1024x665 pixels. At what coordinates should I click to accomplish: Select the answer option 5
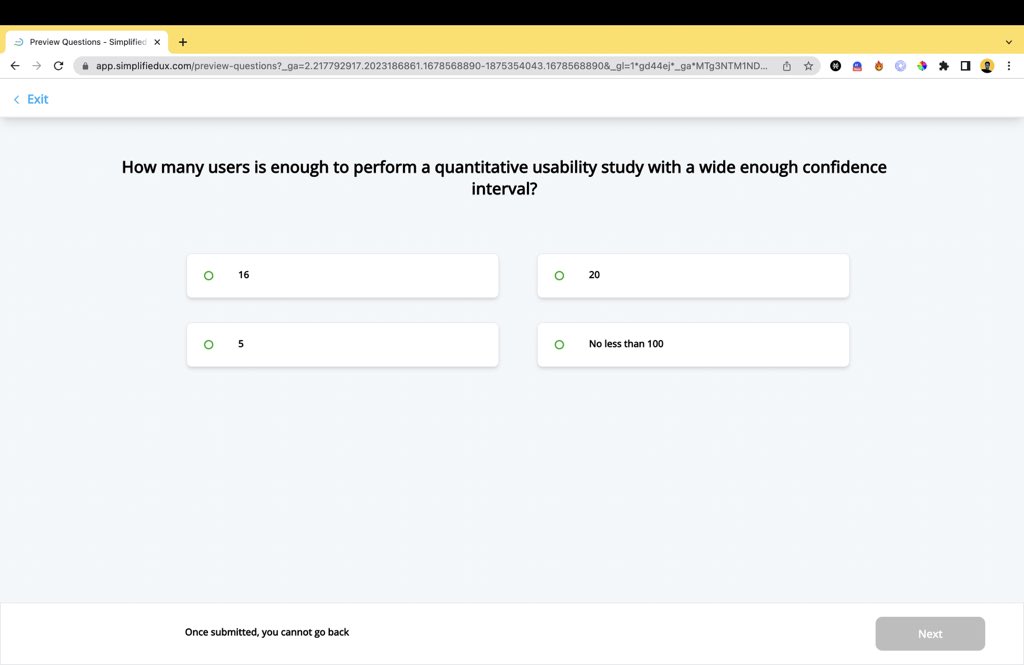point(342,344)
